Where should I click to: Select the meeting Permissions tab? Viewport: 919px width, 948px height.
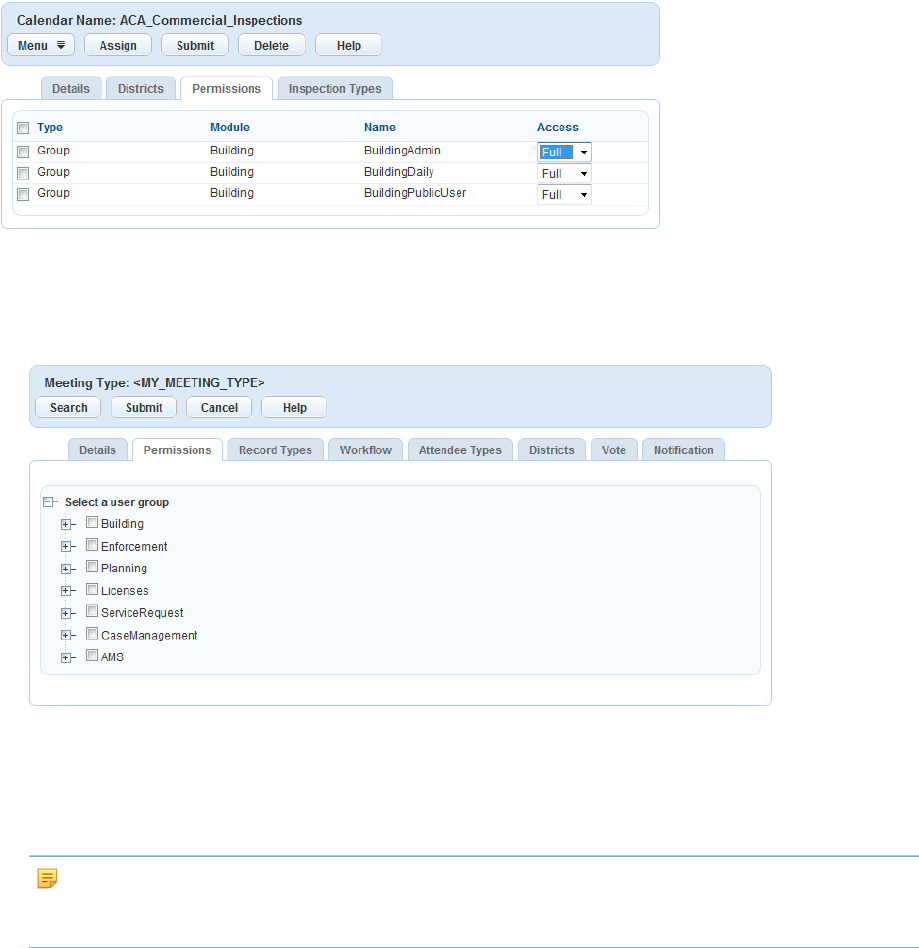click(177, 450)
